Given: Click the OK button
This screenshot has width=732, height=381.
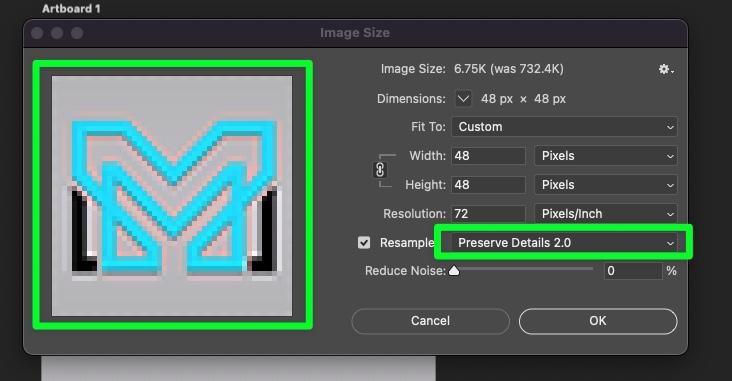Looking at the screenshot, I should click(598, 321).
